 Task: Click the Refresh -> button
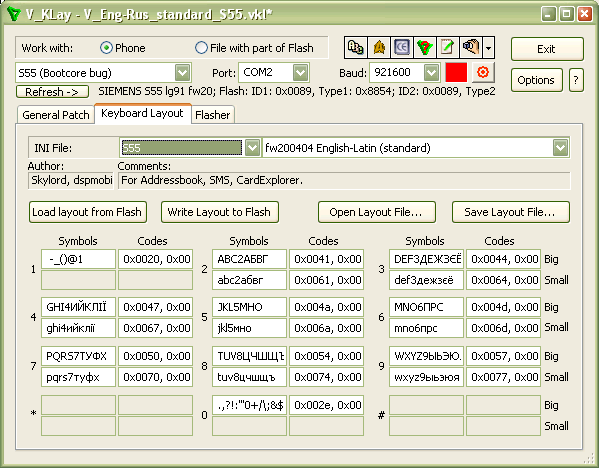tap(52, 92)
